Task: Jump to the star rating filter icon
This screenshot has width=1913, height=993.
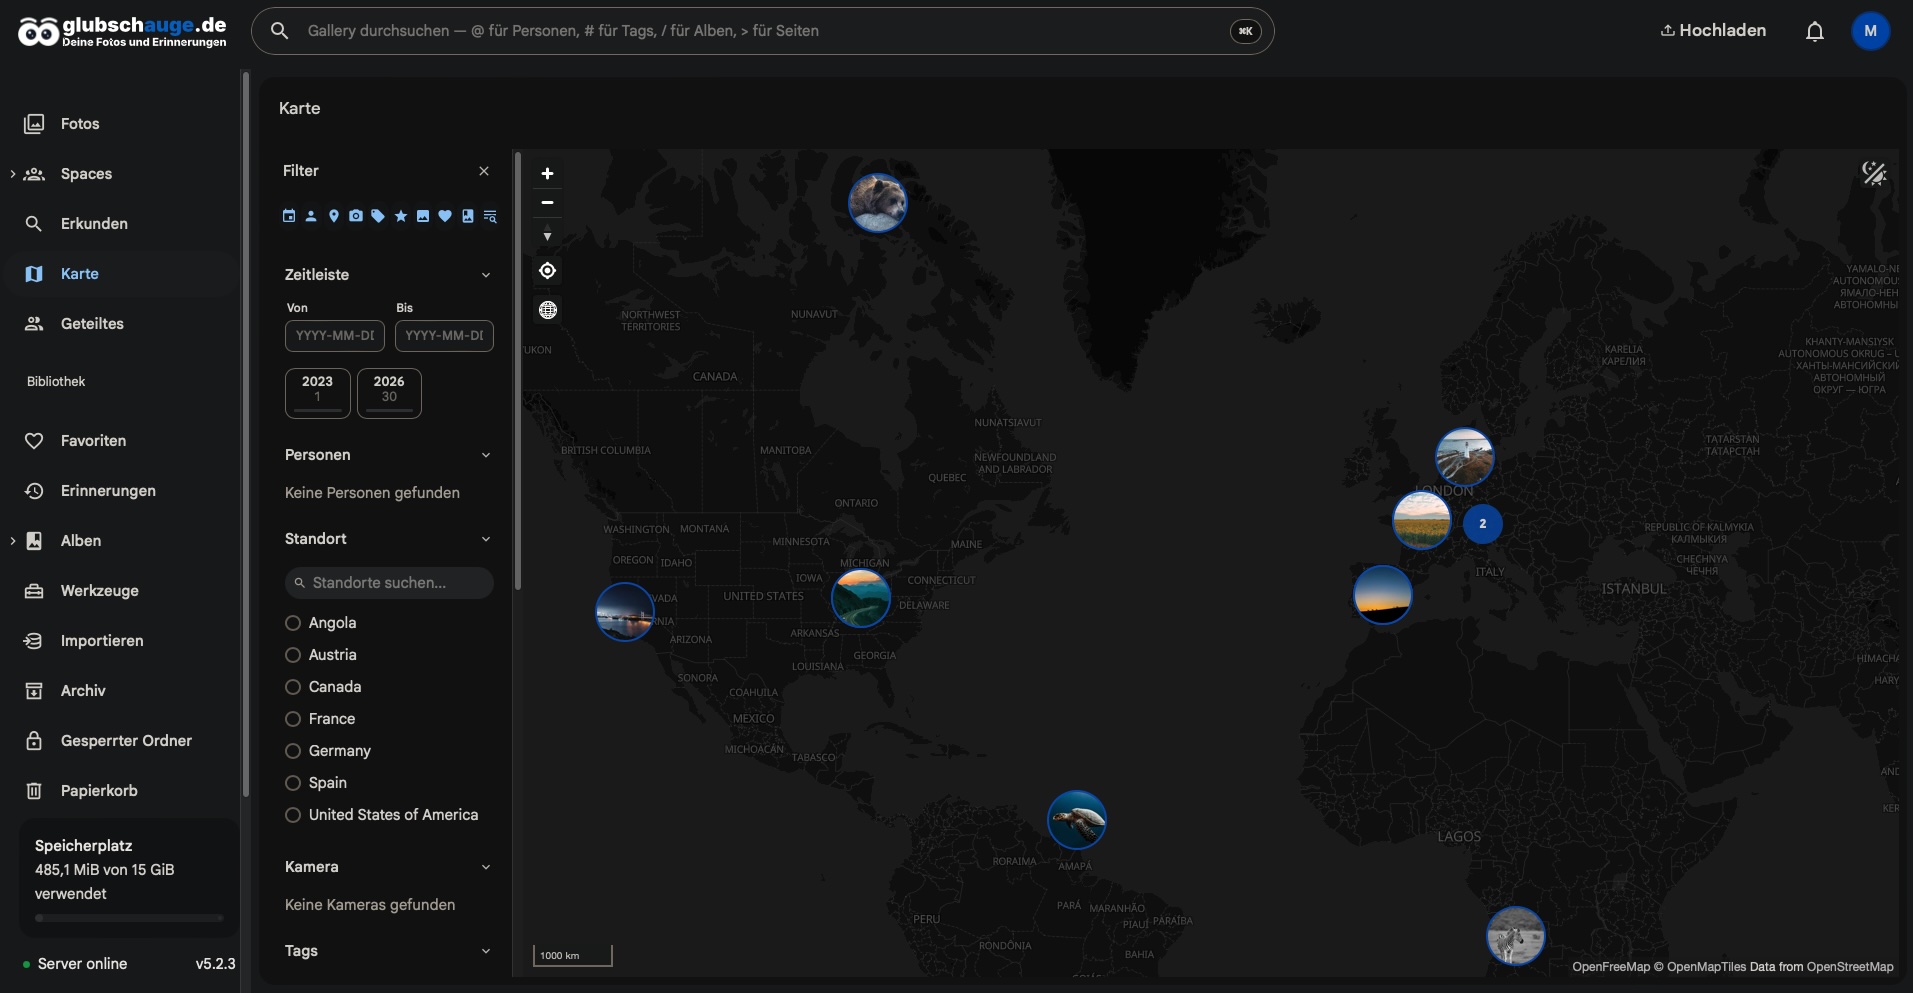Action: tap(401, 216)
